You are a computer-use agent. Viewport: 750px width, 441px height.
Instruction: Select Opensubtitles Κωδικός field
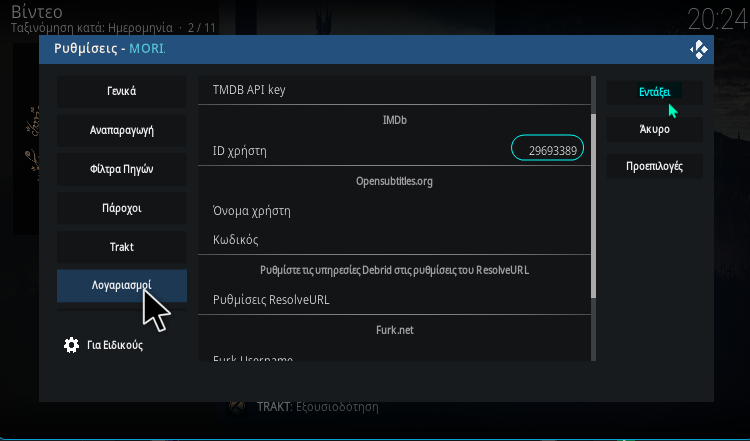[x=395, y=240]
